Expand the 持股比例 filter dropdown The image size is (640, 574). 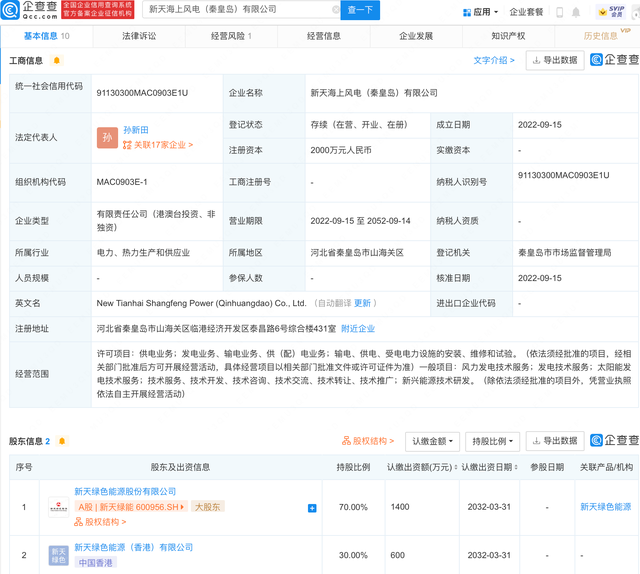(x=493, y=441)
